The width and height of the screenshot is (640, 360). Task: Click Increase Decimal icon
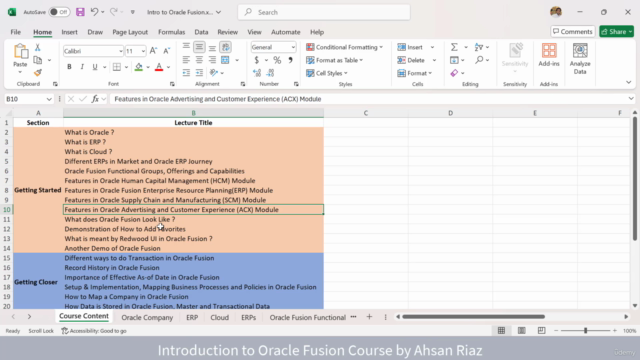(257, 73)
